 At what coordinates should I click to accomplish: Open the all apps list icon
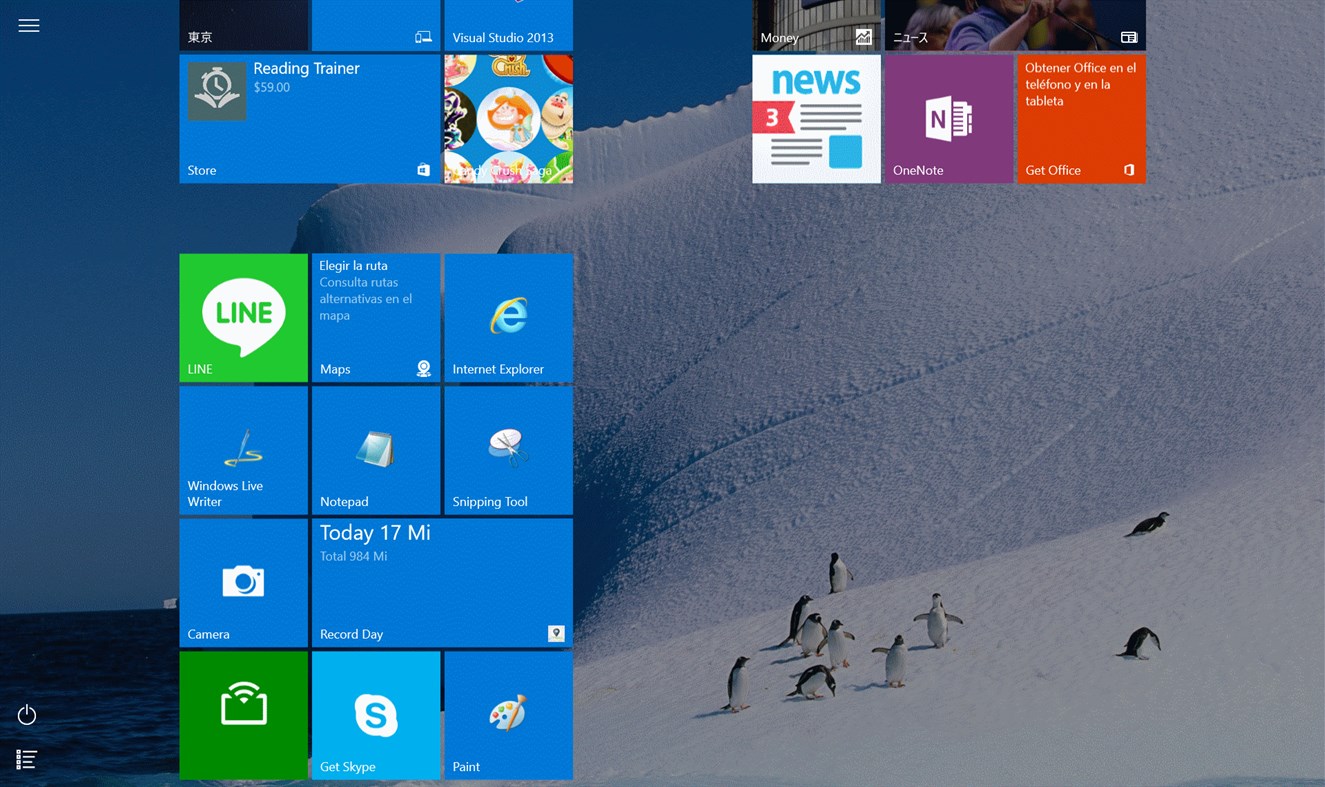click(x=26, y=758)
